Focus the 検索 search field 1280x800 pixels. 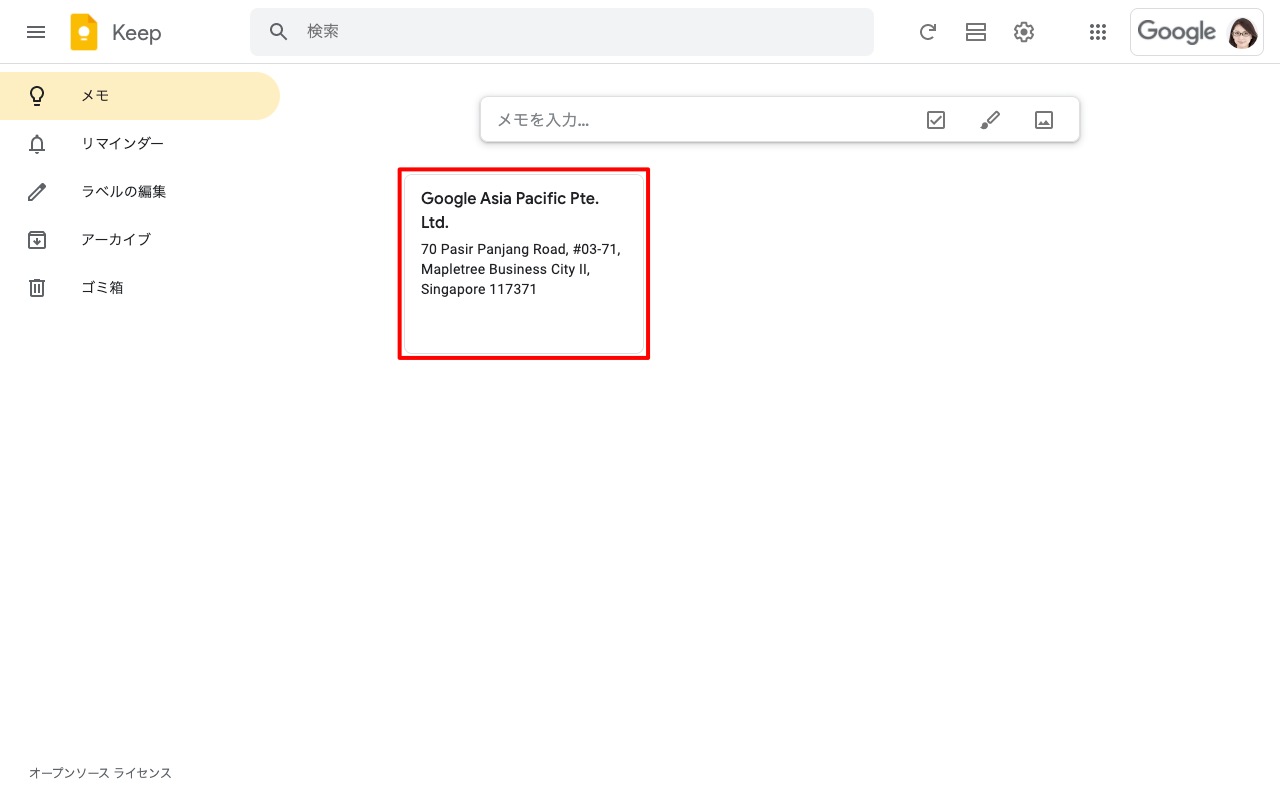[562, 32]
